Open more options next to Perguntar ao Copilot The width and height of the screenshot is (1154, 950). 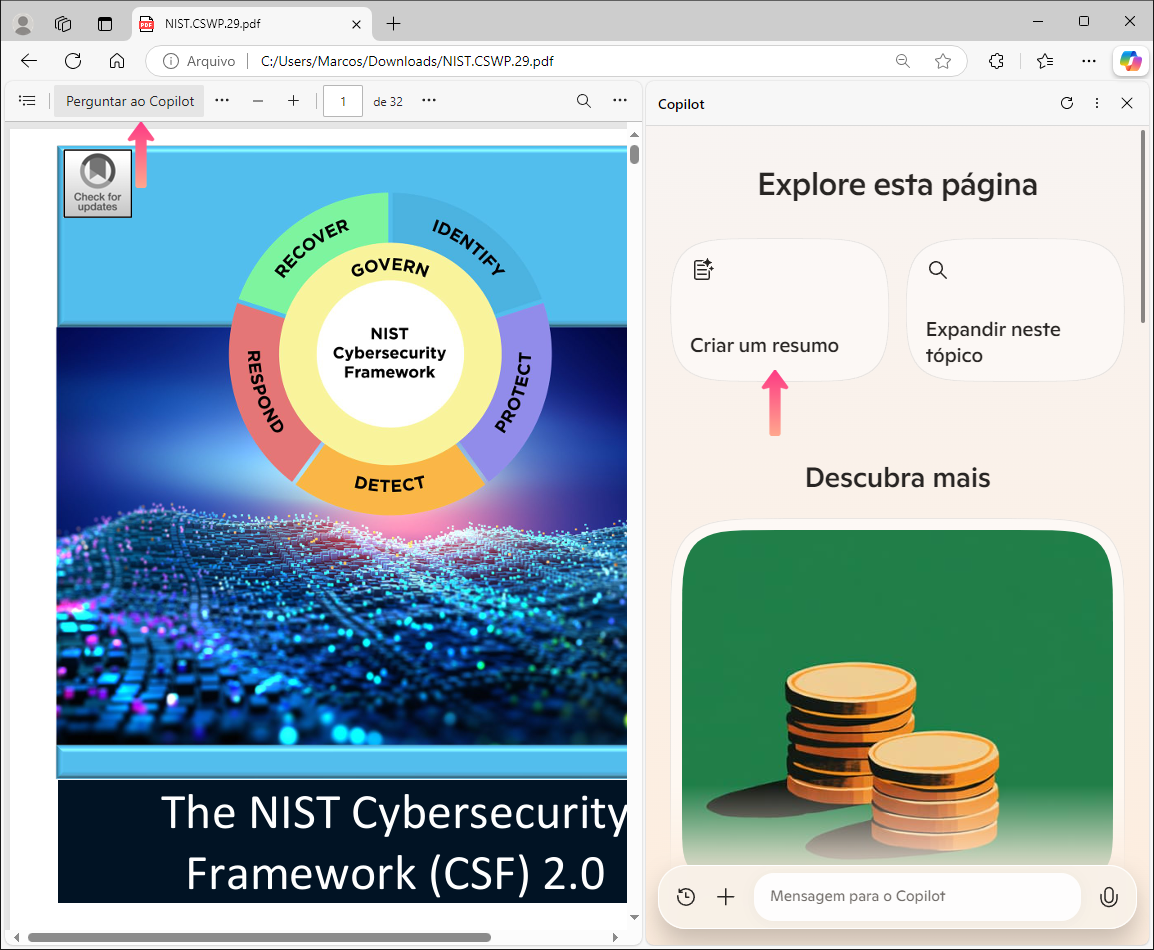[222, 101]
